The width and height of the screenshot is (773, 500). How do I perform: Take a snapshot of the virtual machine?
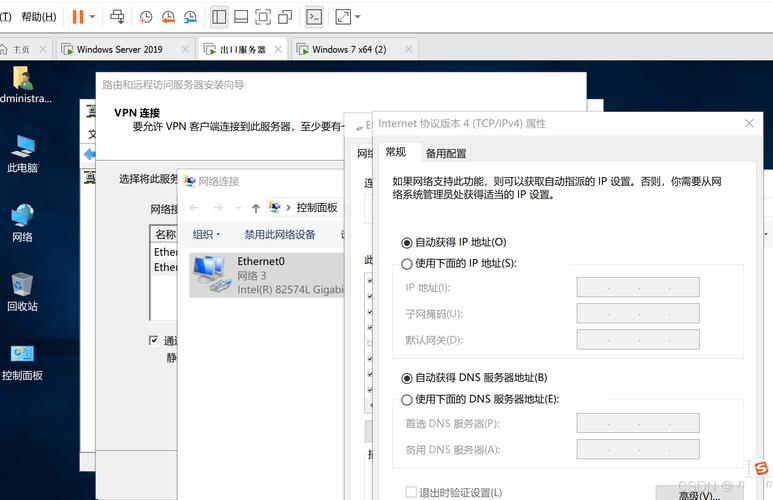click(x=146, y=17)
